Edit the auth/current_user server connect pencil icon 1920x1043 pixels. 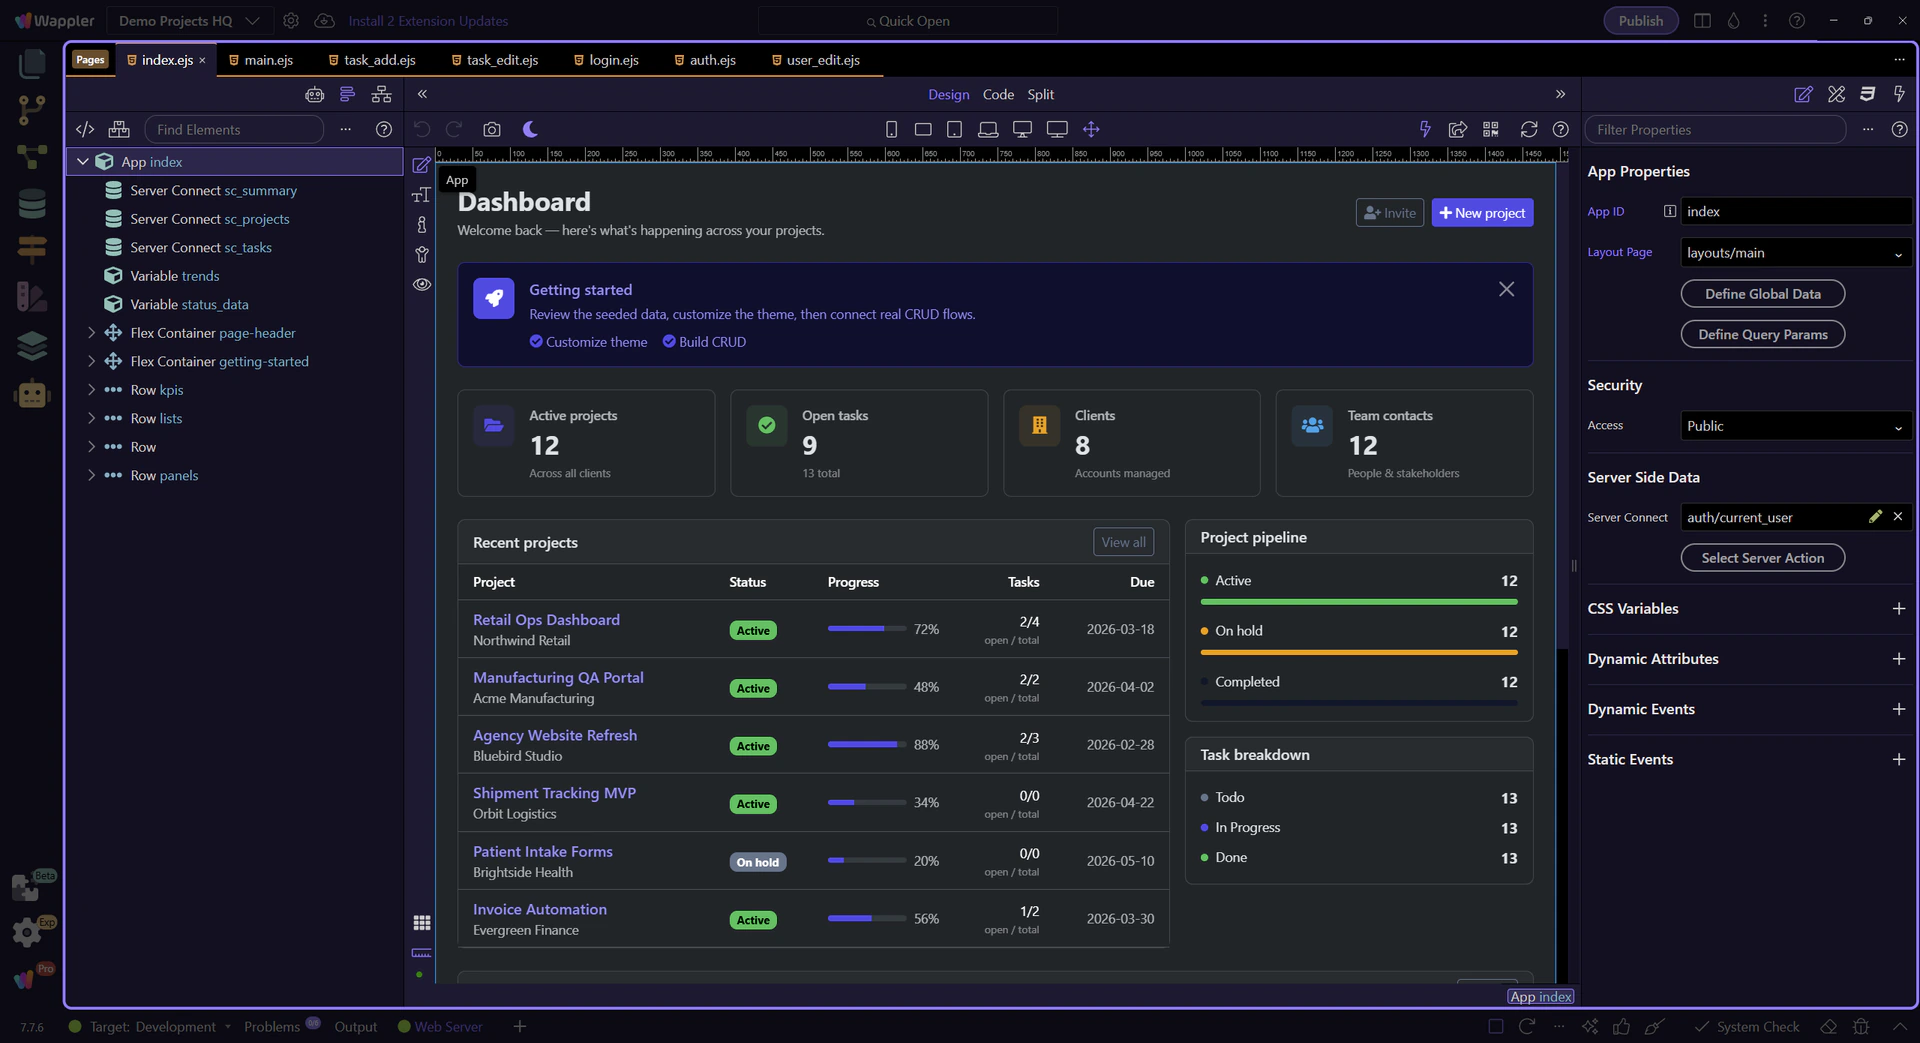pyautogui.click(x=1875, y=517)
